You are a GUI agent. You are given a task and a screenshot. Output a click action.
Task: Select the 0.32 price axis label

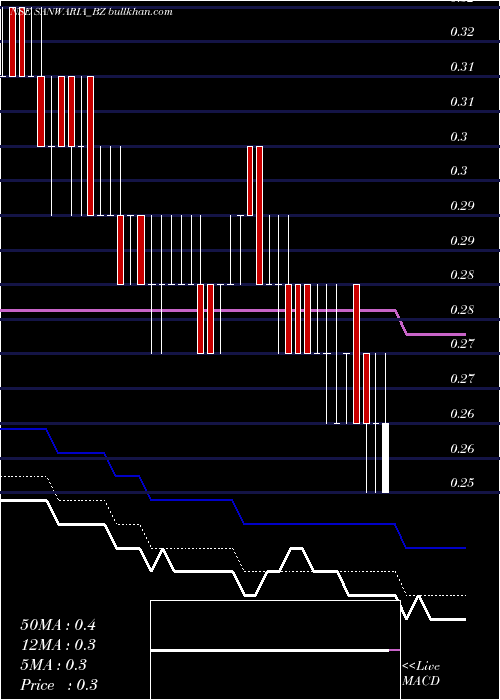[x=462, y=32]
